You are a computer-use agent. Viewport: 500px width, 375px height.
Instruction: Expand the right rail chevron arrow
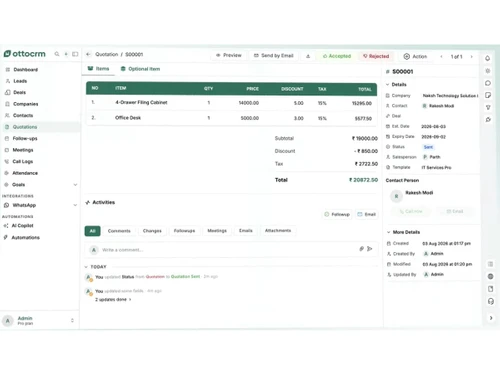point(491,318)
